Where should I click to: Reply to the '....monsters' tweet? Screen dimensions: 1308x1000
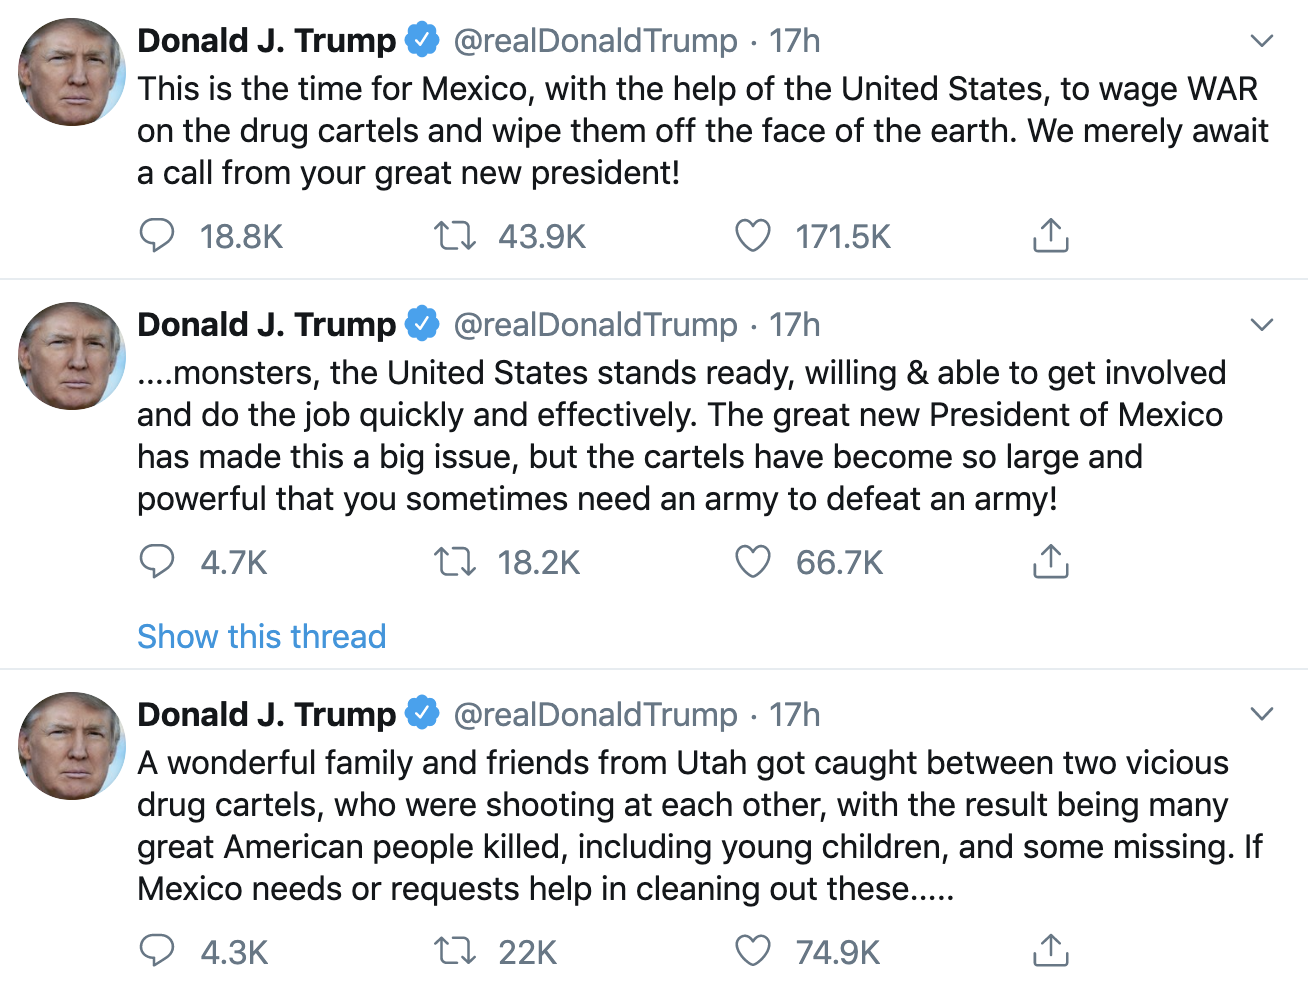(x=157, y=562)
